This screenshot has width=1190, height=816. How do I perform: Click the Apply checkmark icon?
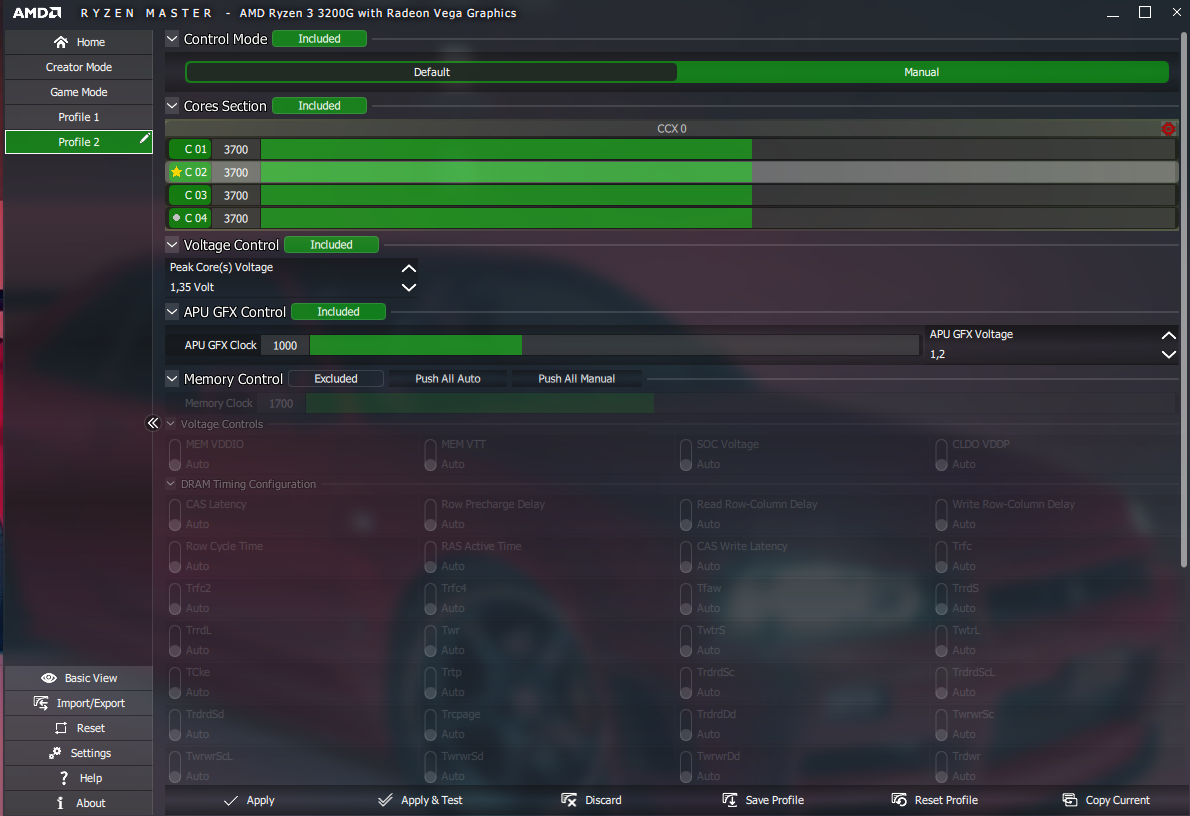click(x=231, y=800)
